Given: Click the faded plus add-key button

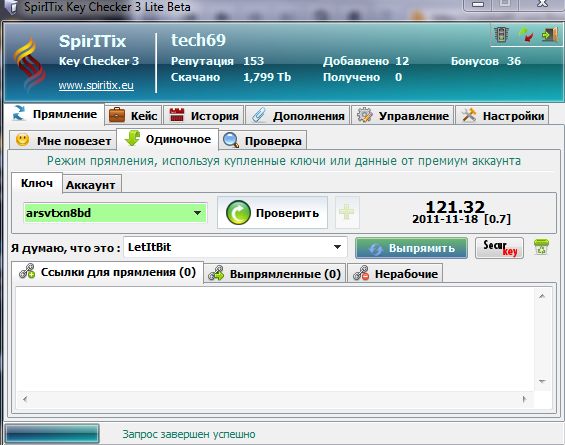Looking at the screenshot, I should pos(347,213).
